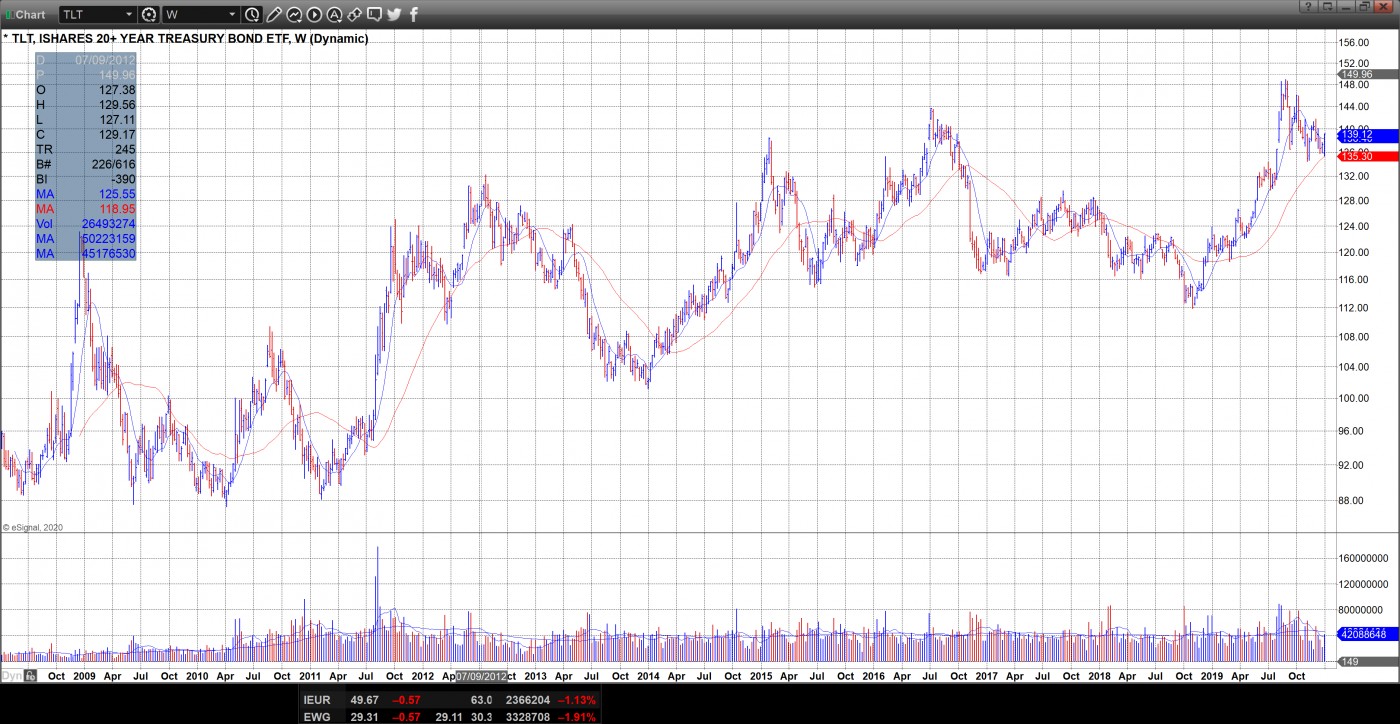Click the 2009 time axis label

pos(85,676)
